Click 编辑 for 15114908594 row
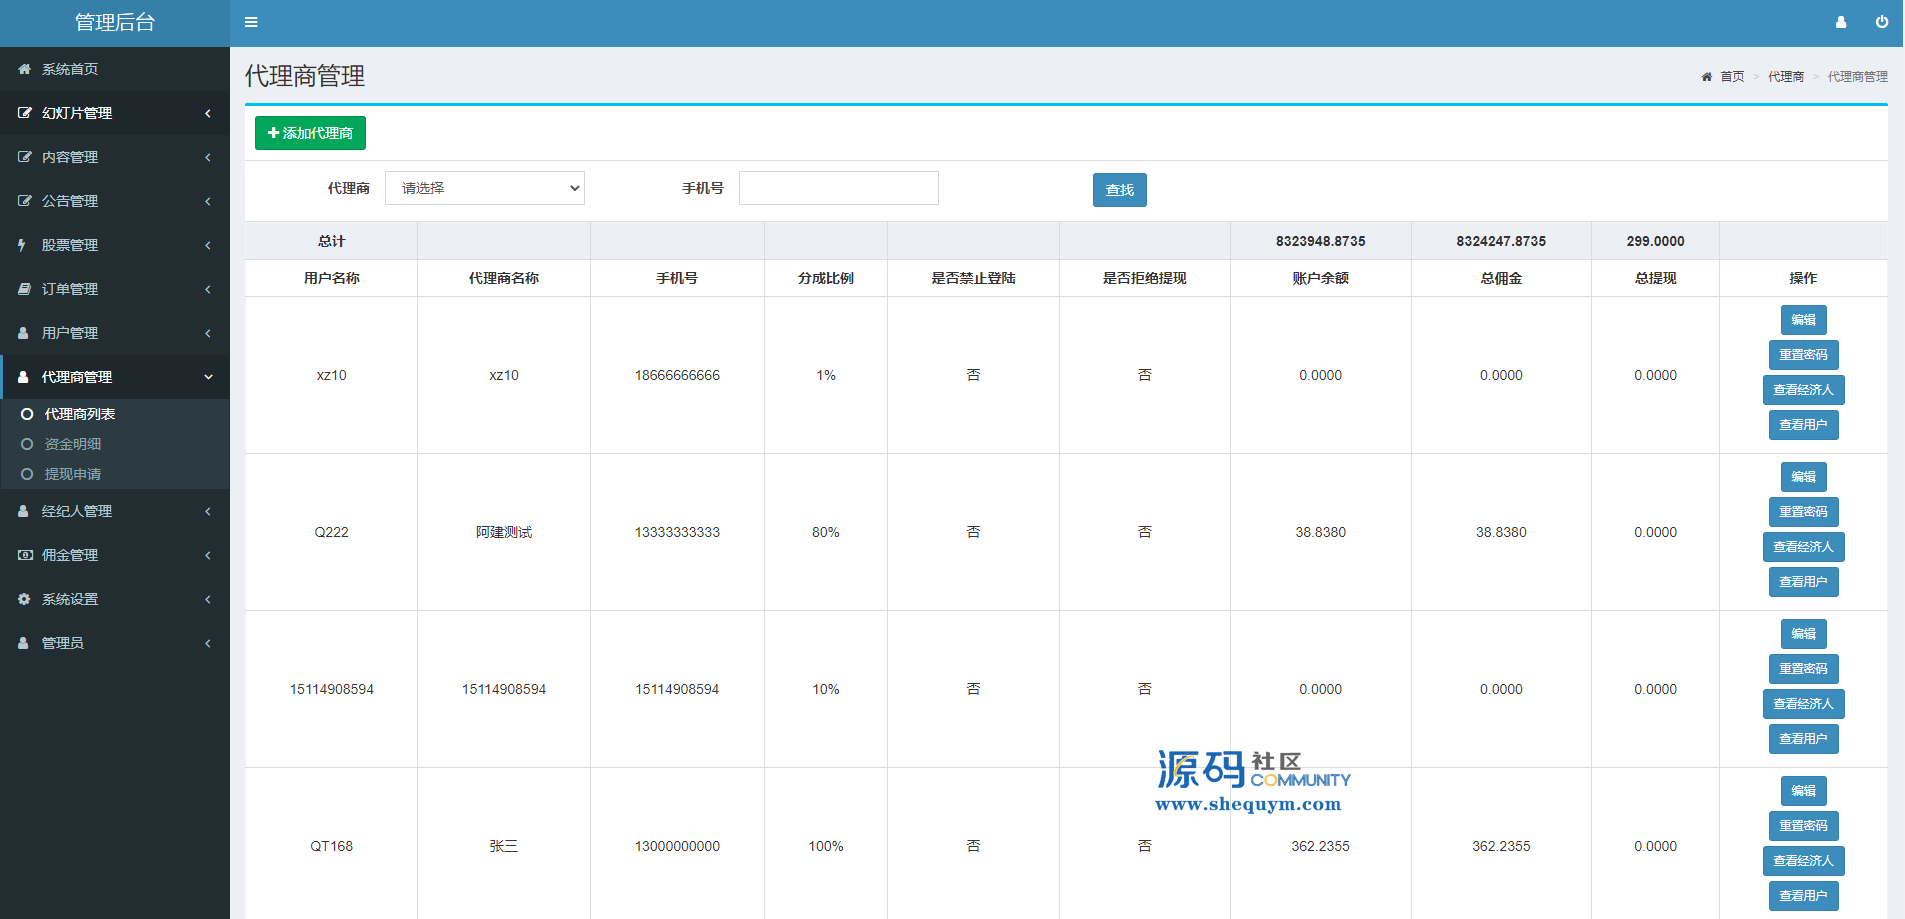The image size is (1905, 919). tap(1804, 634)
